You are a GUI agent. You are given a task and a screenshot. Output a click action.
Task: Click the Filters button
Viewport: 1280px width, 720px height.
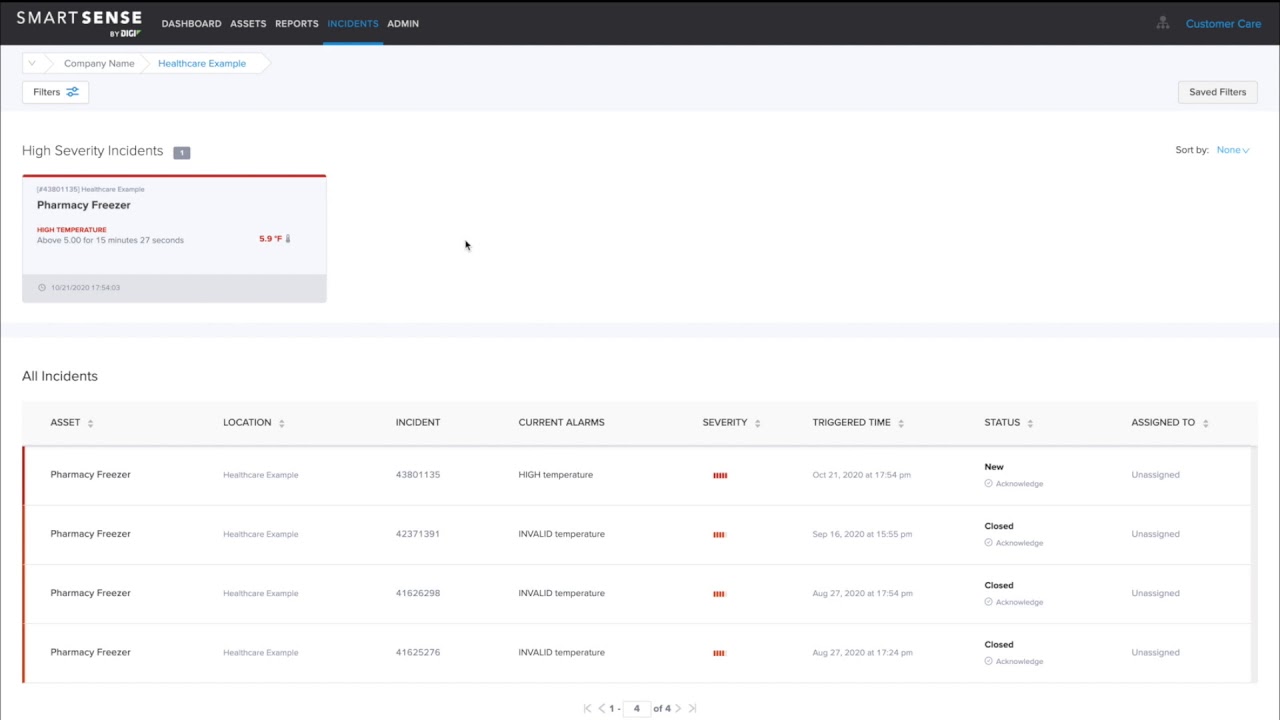[x=56, y=92]
